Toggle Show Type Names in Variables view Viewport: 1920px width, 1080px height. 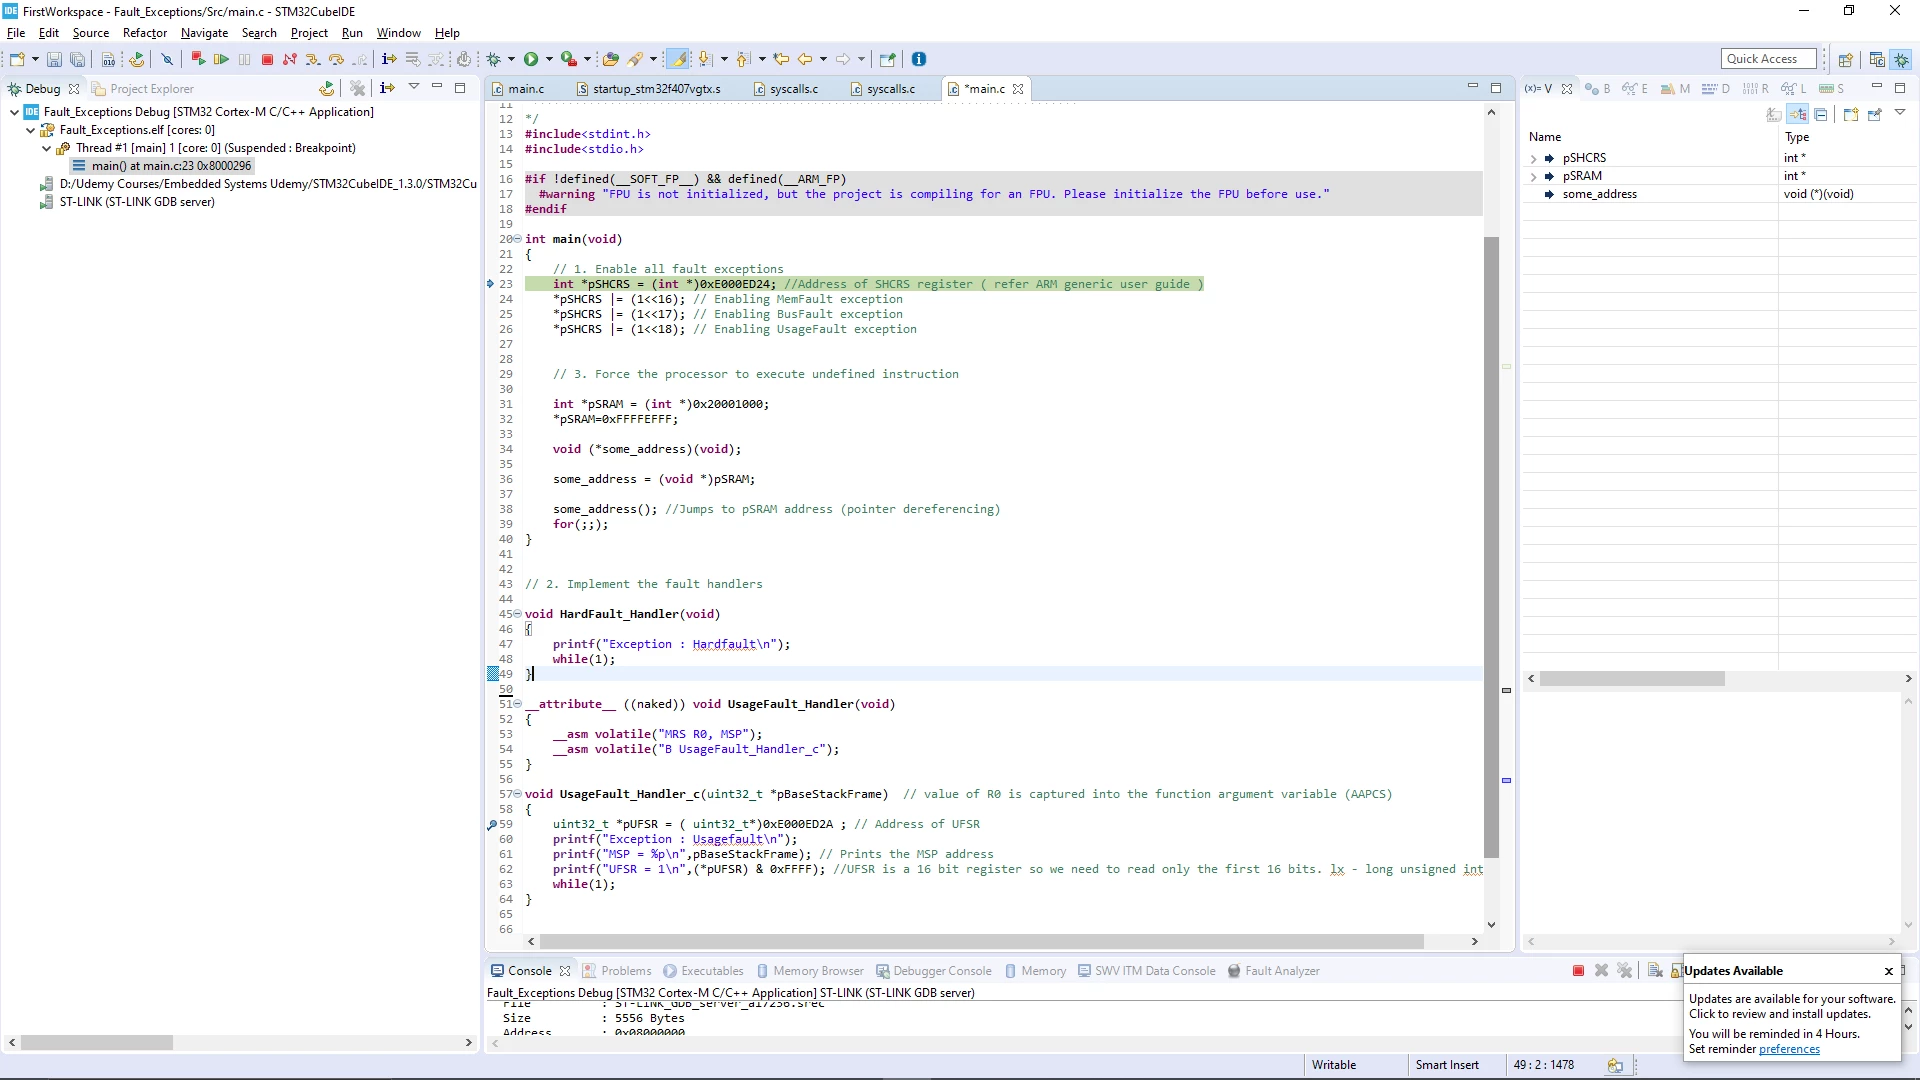point(1774,115)
